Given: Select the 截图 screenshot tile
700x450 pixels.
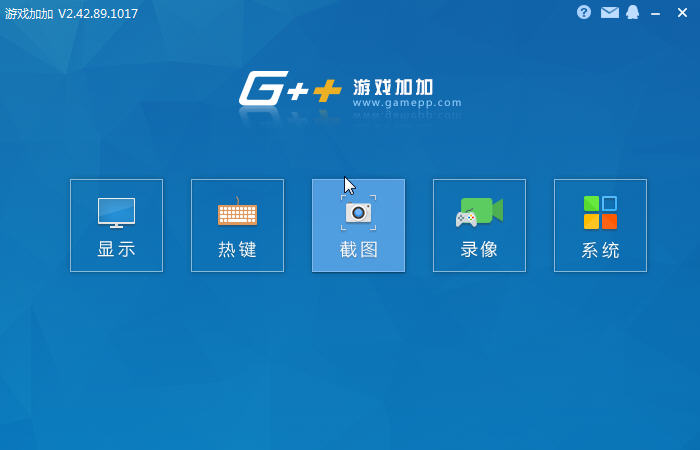Looking at the screenshot, I should tap(358, 225).
